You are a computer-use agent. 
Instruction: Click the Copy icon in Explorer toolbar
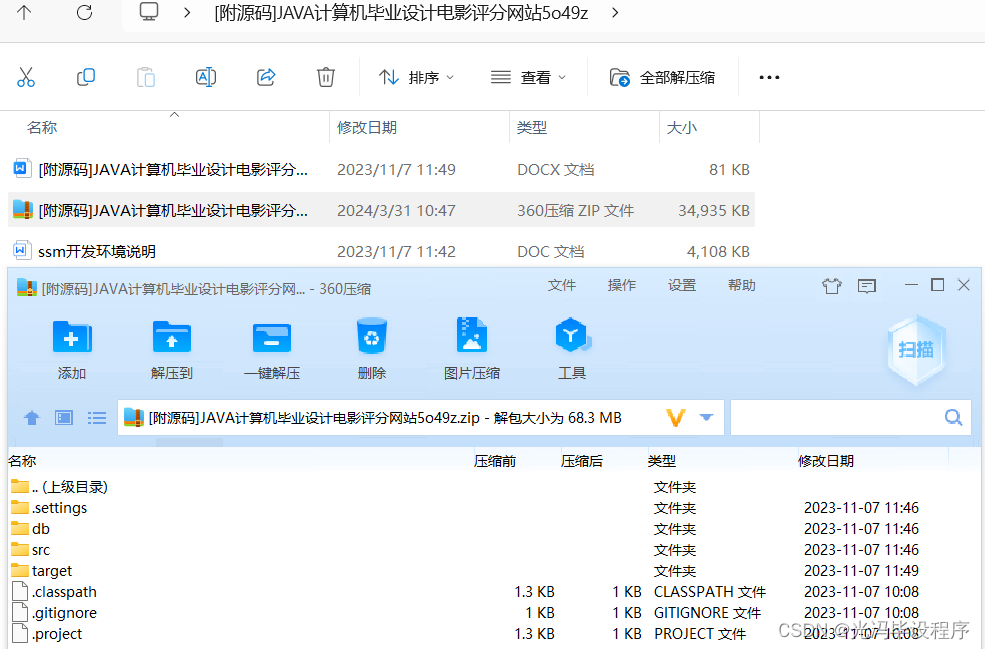[85, 77]
